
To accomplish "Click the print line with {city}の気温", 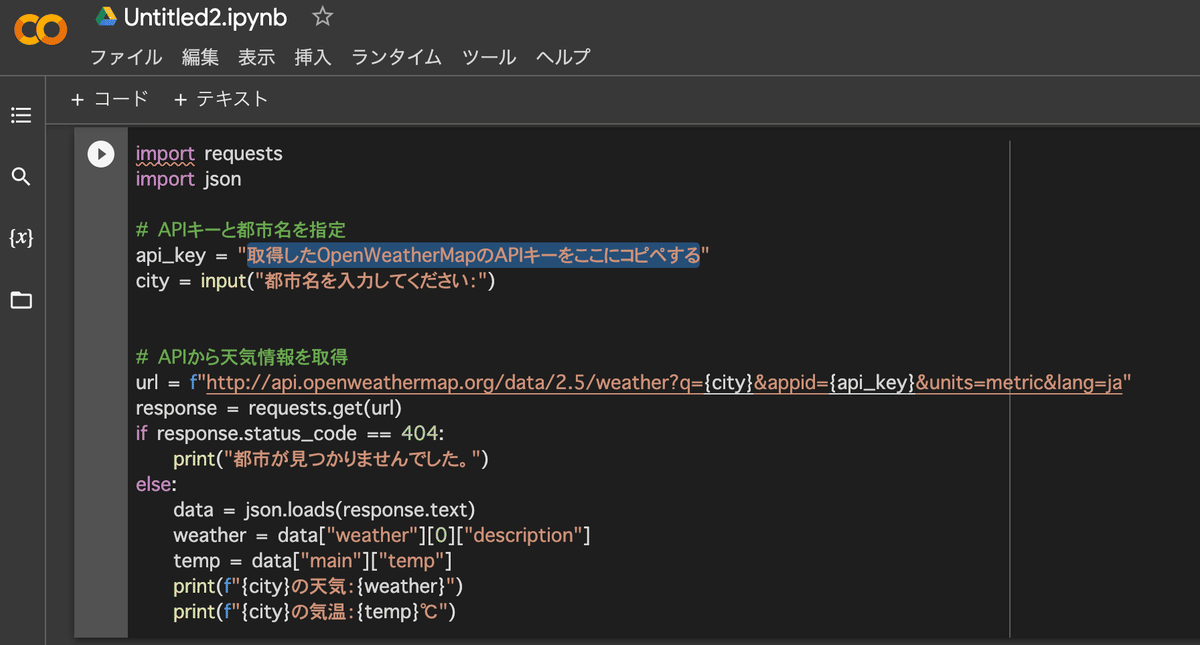I will click(314, 611).
